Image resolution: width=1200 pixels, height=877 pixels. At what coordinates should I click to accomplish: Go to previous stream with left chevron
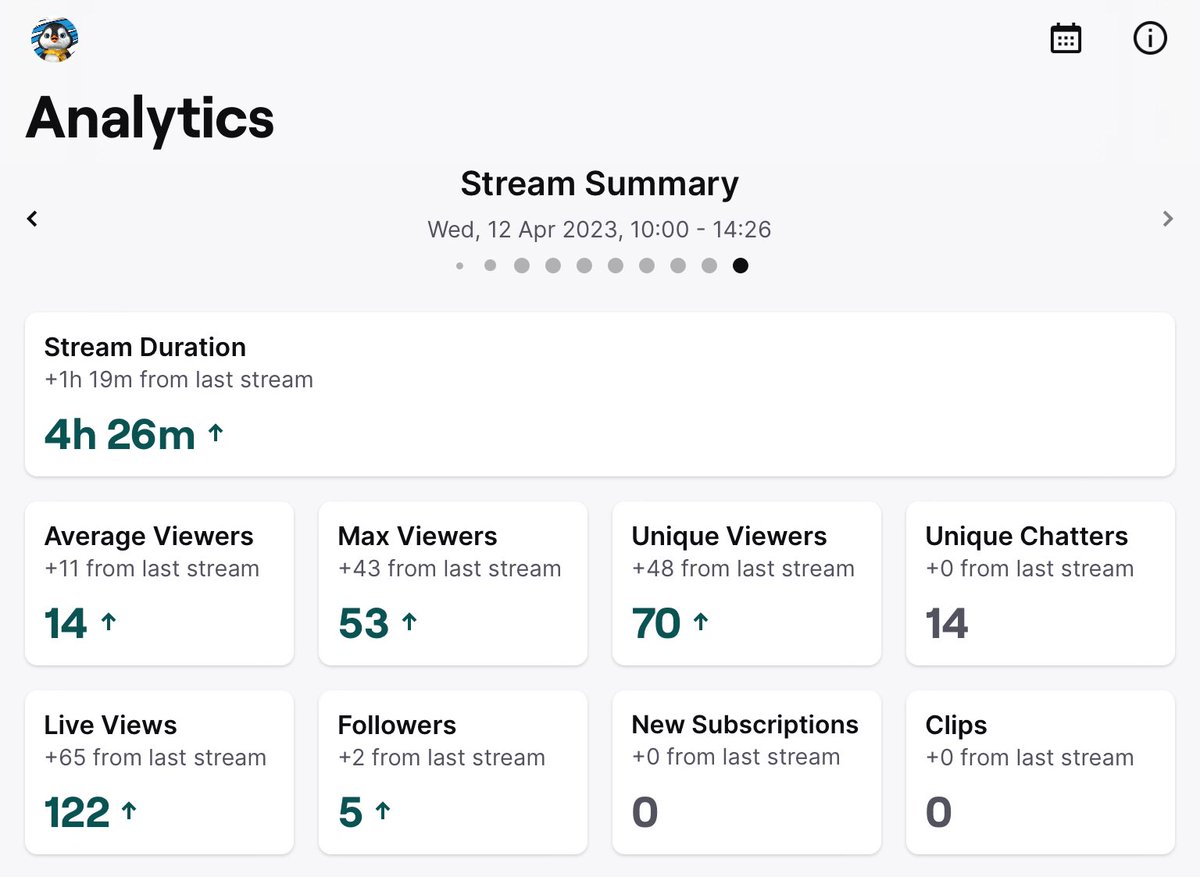click(32, 218)
